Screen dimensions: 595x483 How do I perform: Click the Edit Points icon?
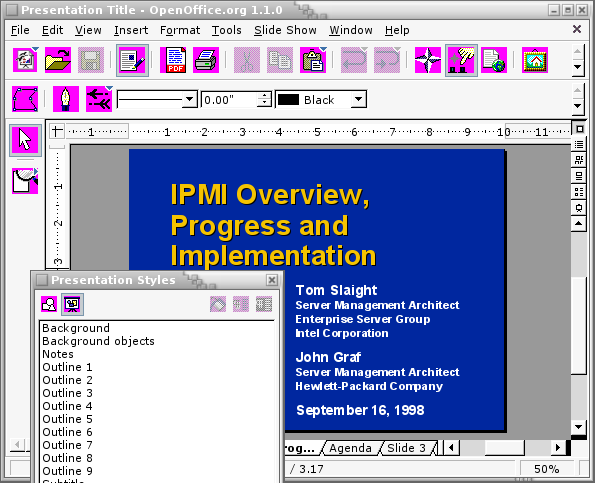pos(25,99)
